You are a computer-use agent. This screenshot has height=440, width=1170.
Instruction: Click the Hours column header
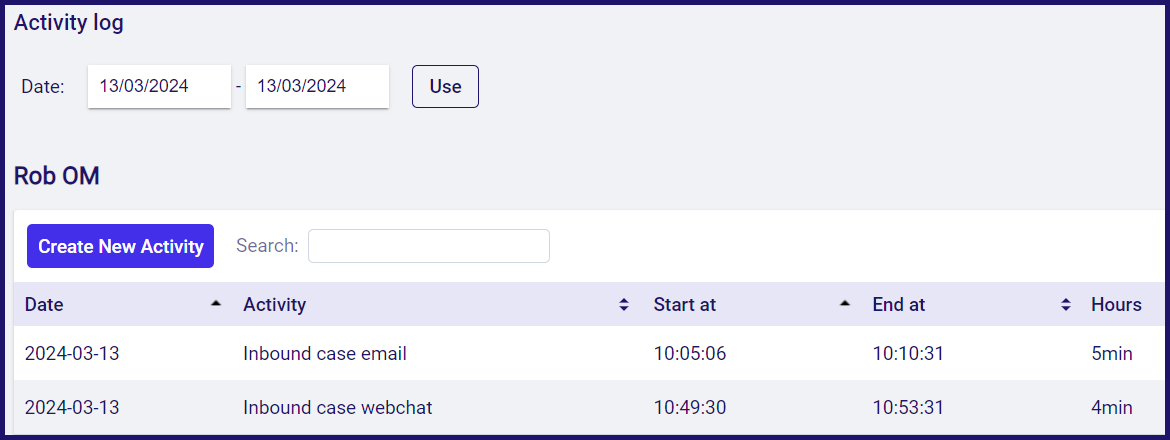[x=1116, y=305]
